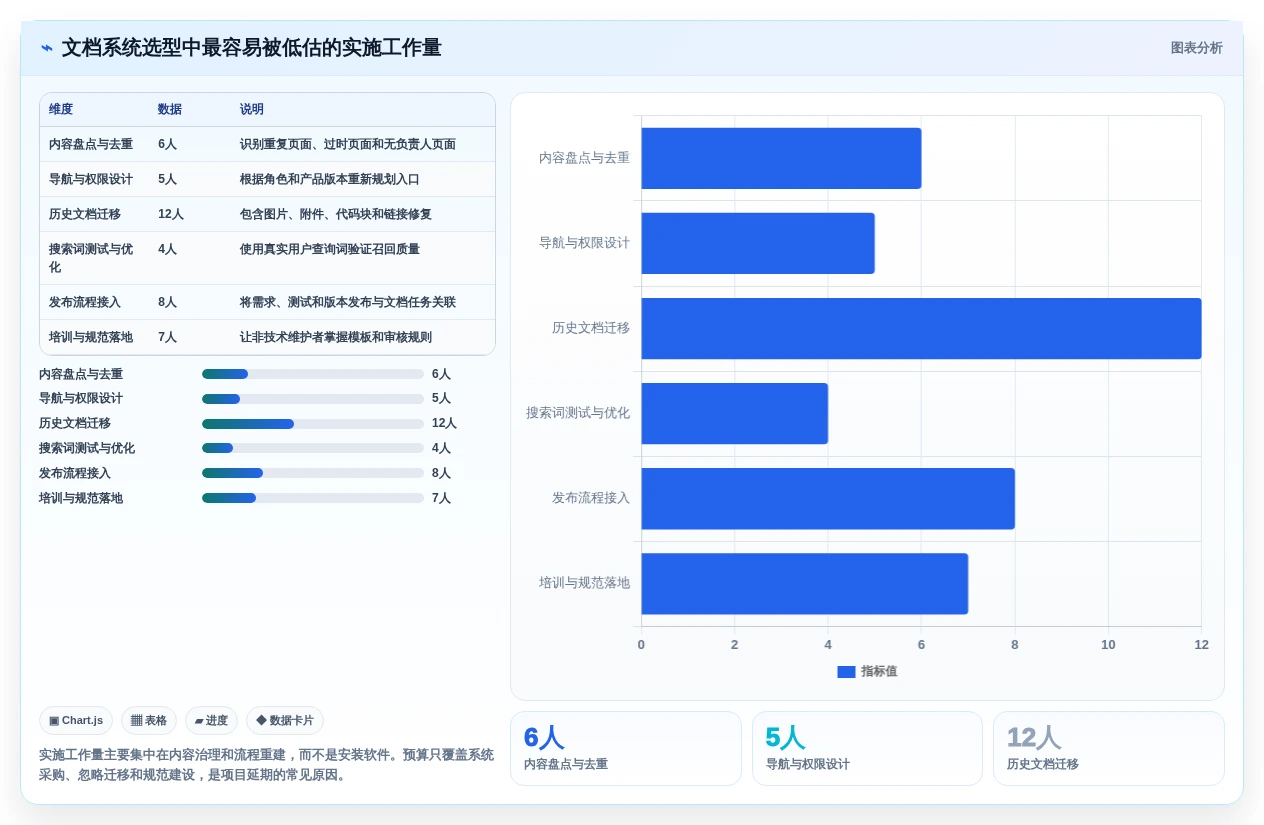The width and height of the screenshot is (1264, 825).
Task: Click the 8人 value in table
Action: [x=167, y=302]
